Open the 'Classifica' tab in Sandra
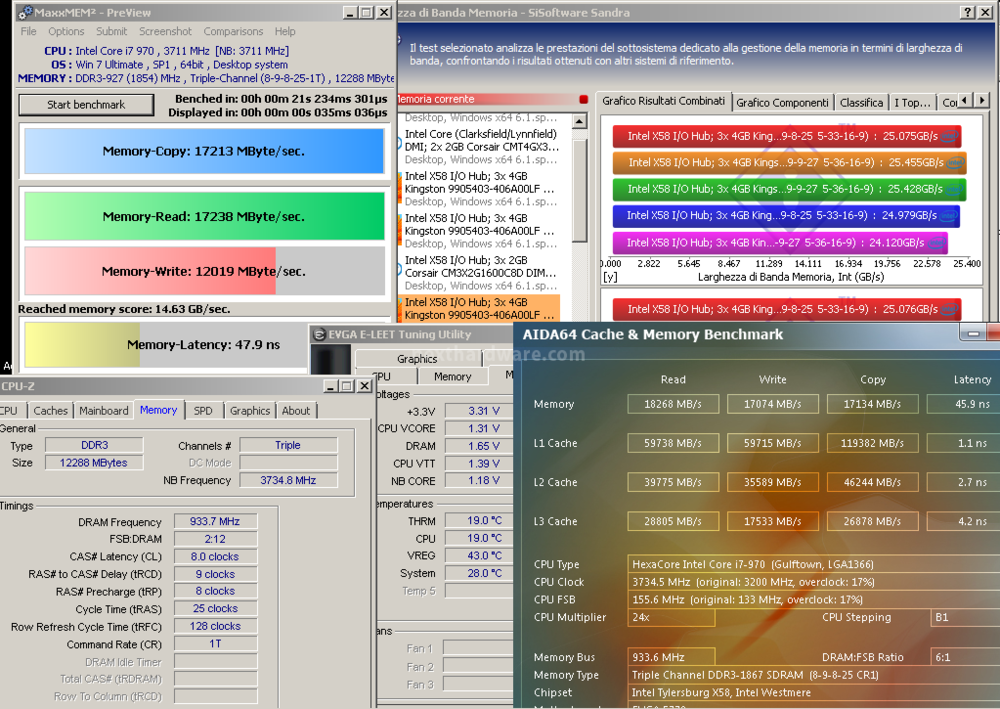Viewport: 1000px width, 709px height. pos(862,103)
